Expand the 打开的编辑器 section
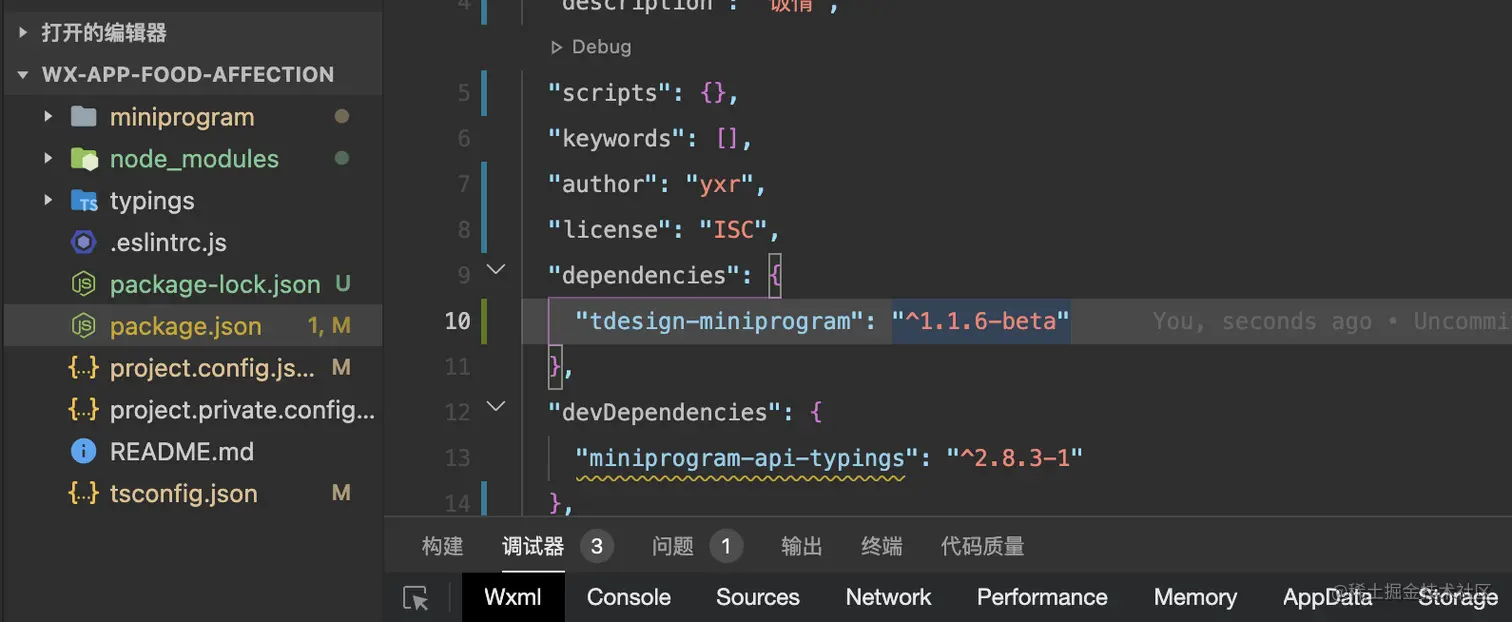The height and width of the screenshot is (622, 1512). point(24,33)
